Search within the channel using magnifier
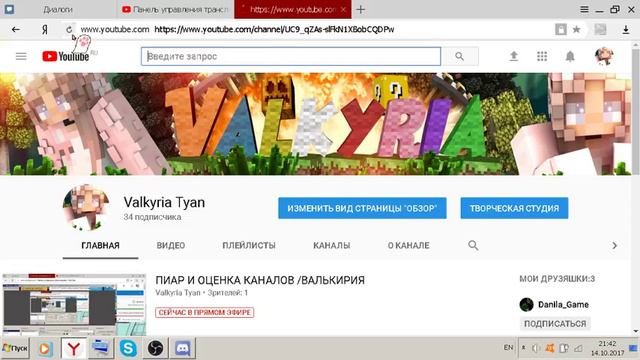 473,245
